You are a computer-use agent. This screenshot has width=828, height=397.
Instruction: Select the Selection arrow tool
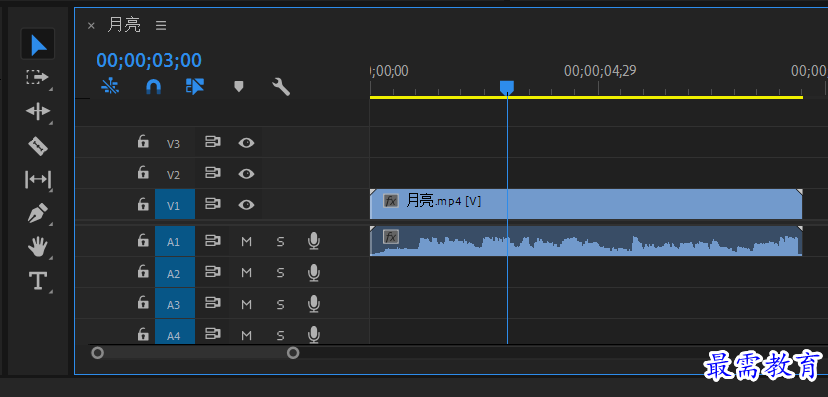pyautogui.click(x=38, y=44)
